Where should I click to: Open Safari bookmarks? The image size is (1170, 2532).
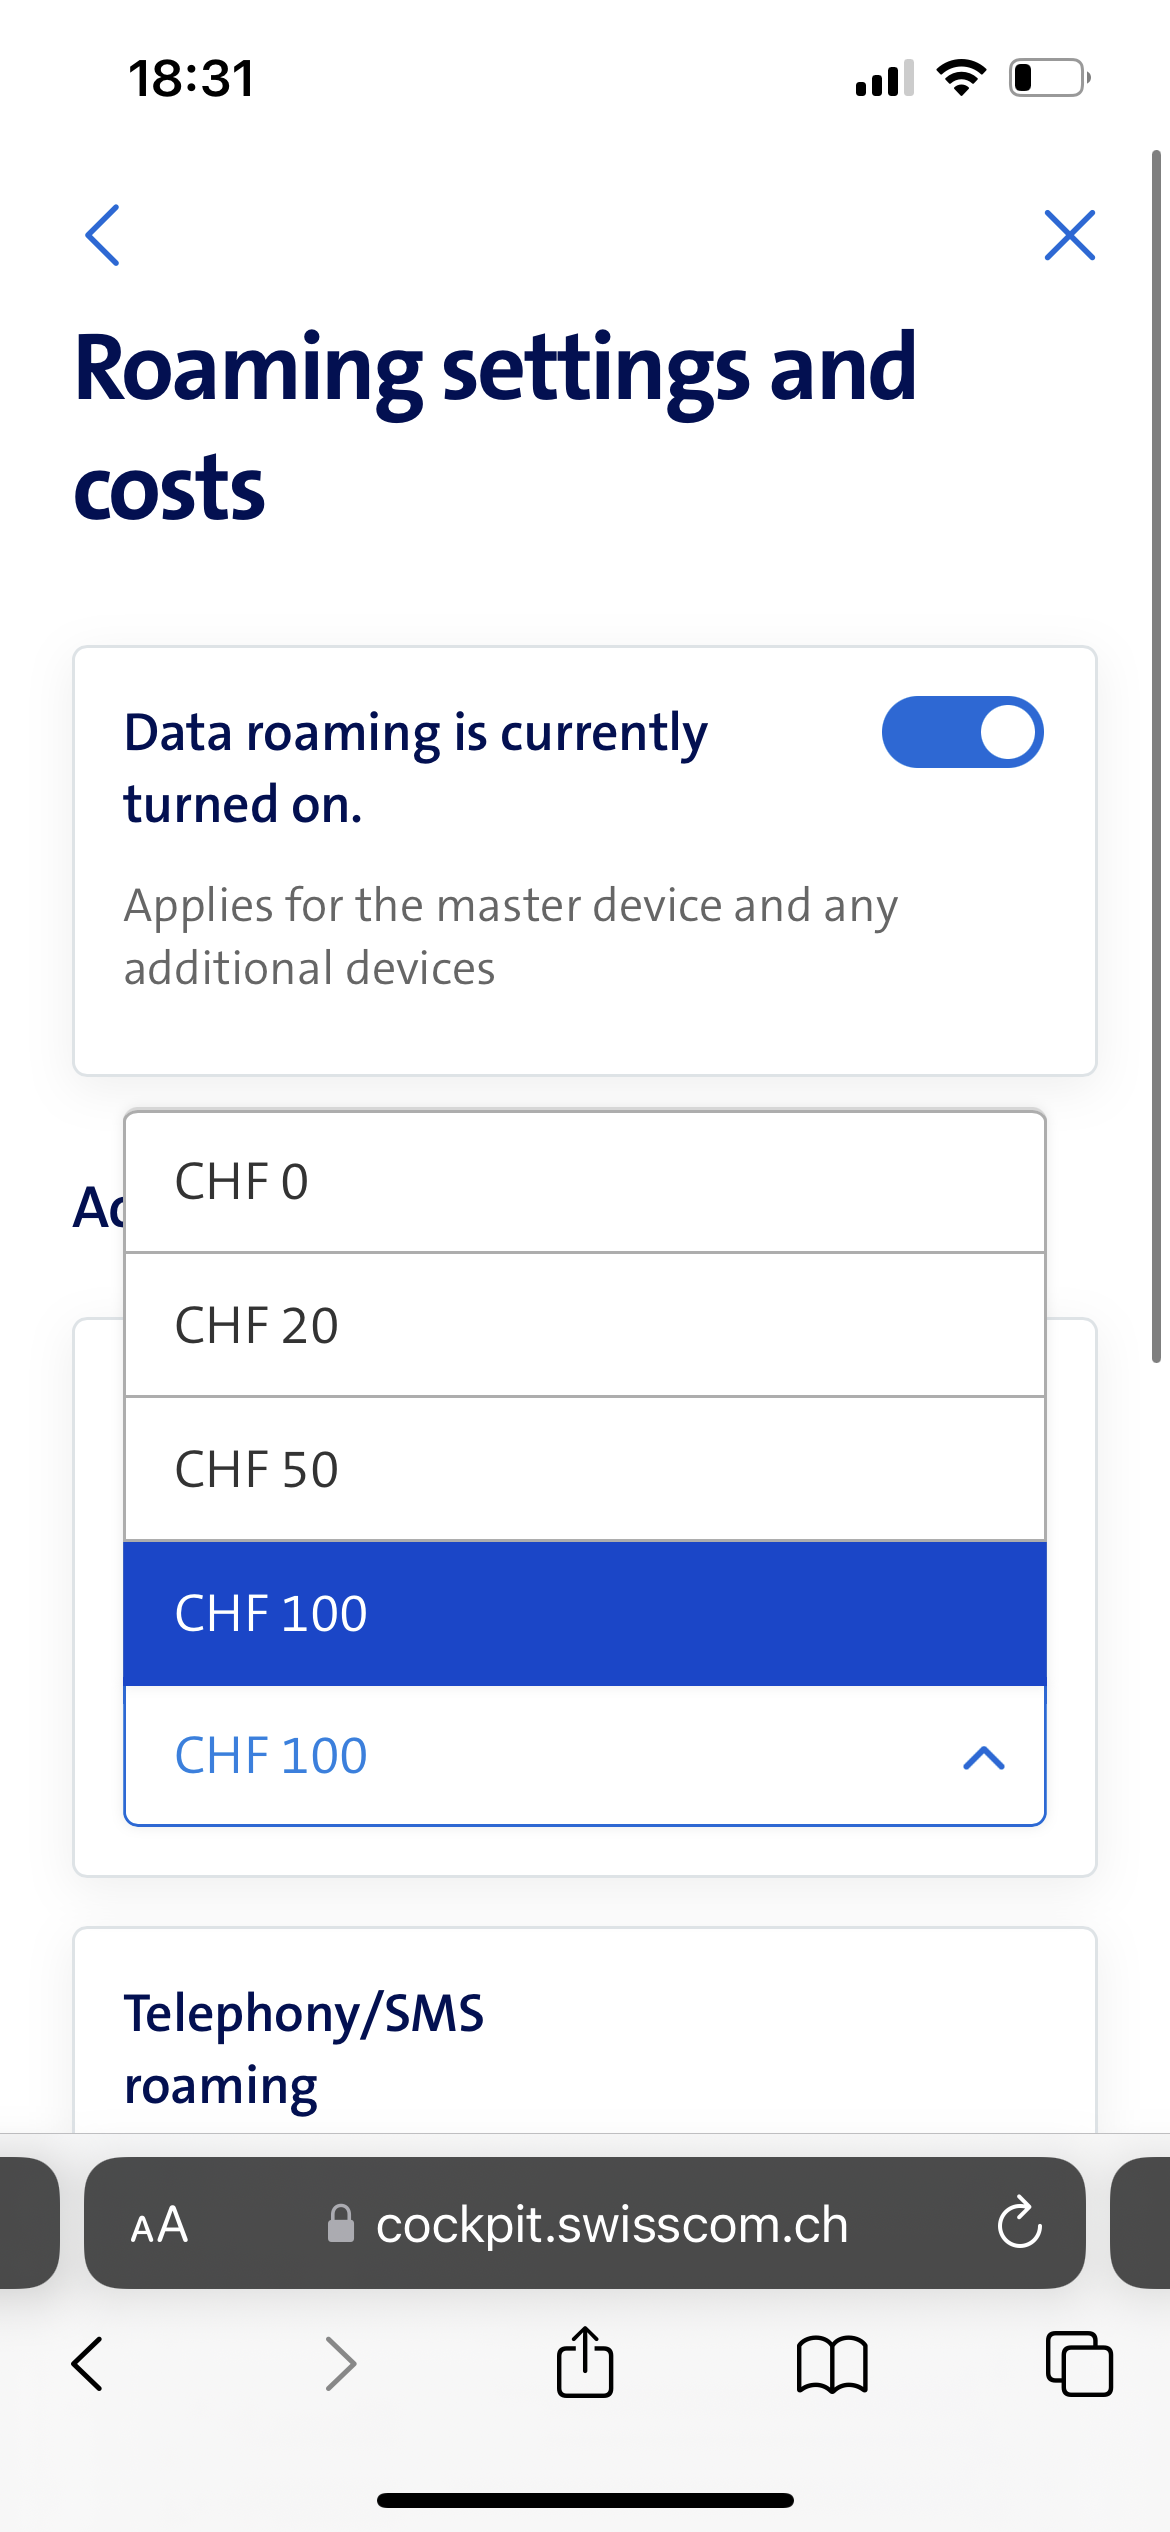click(832, 2364)
